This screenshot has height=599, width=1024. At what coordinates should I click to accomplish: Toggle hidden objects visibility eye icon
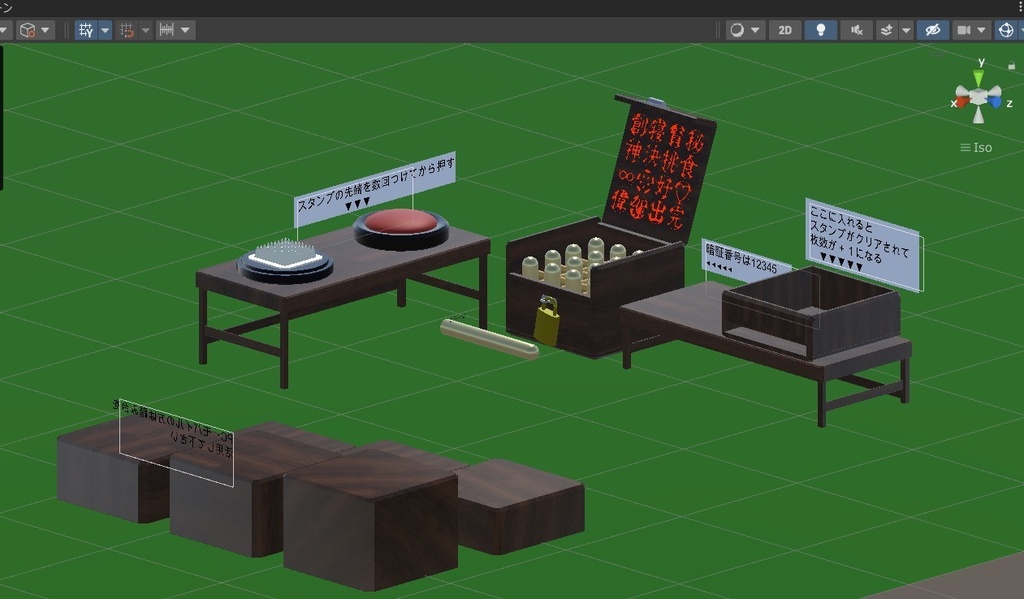933,30
